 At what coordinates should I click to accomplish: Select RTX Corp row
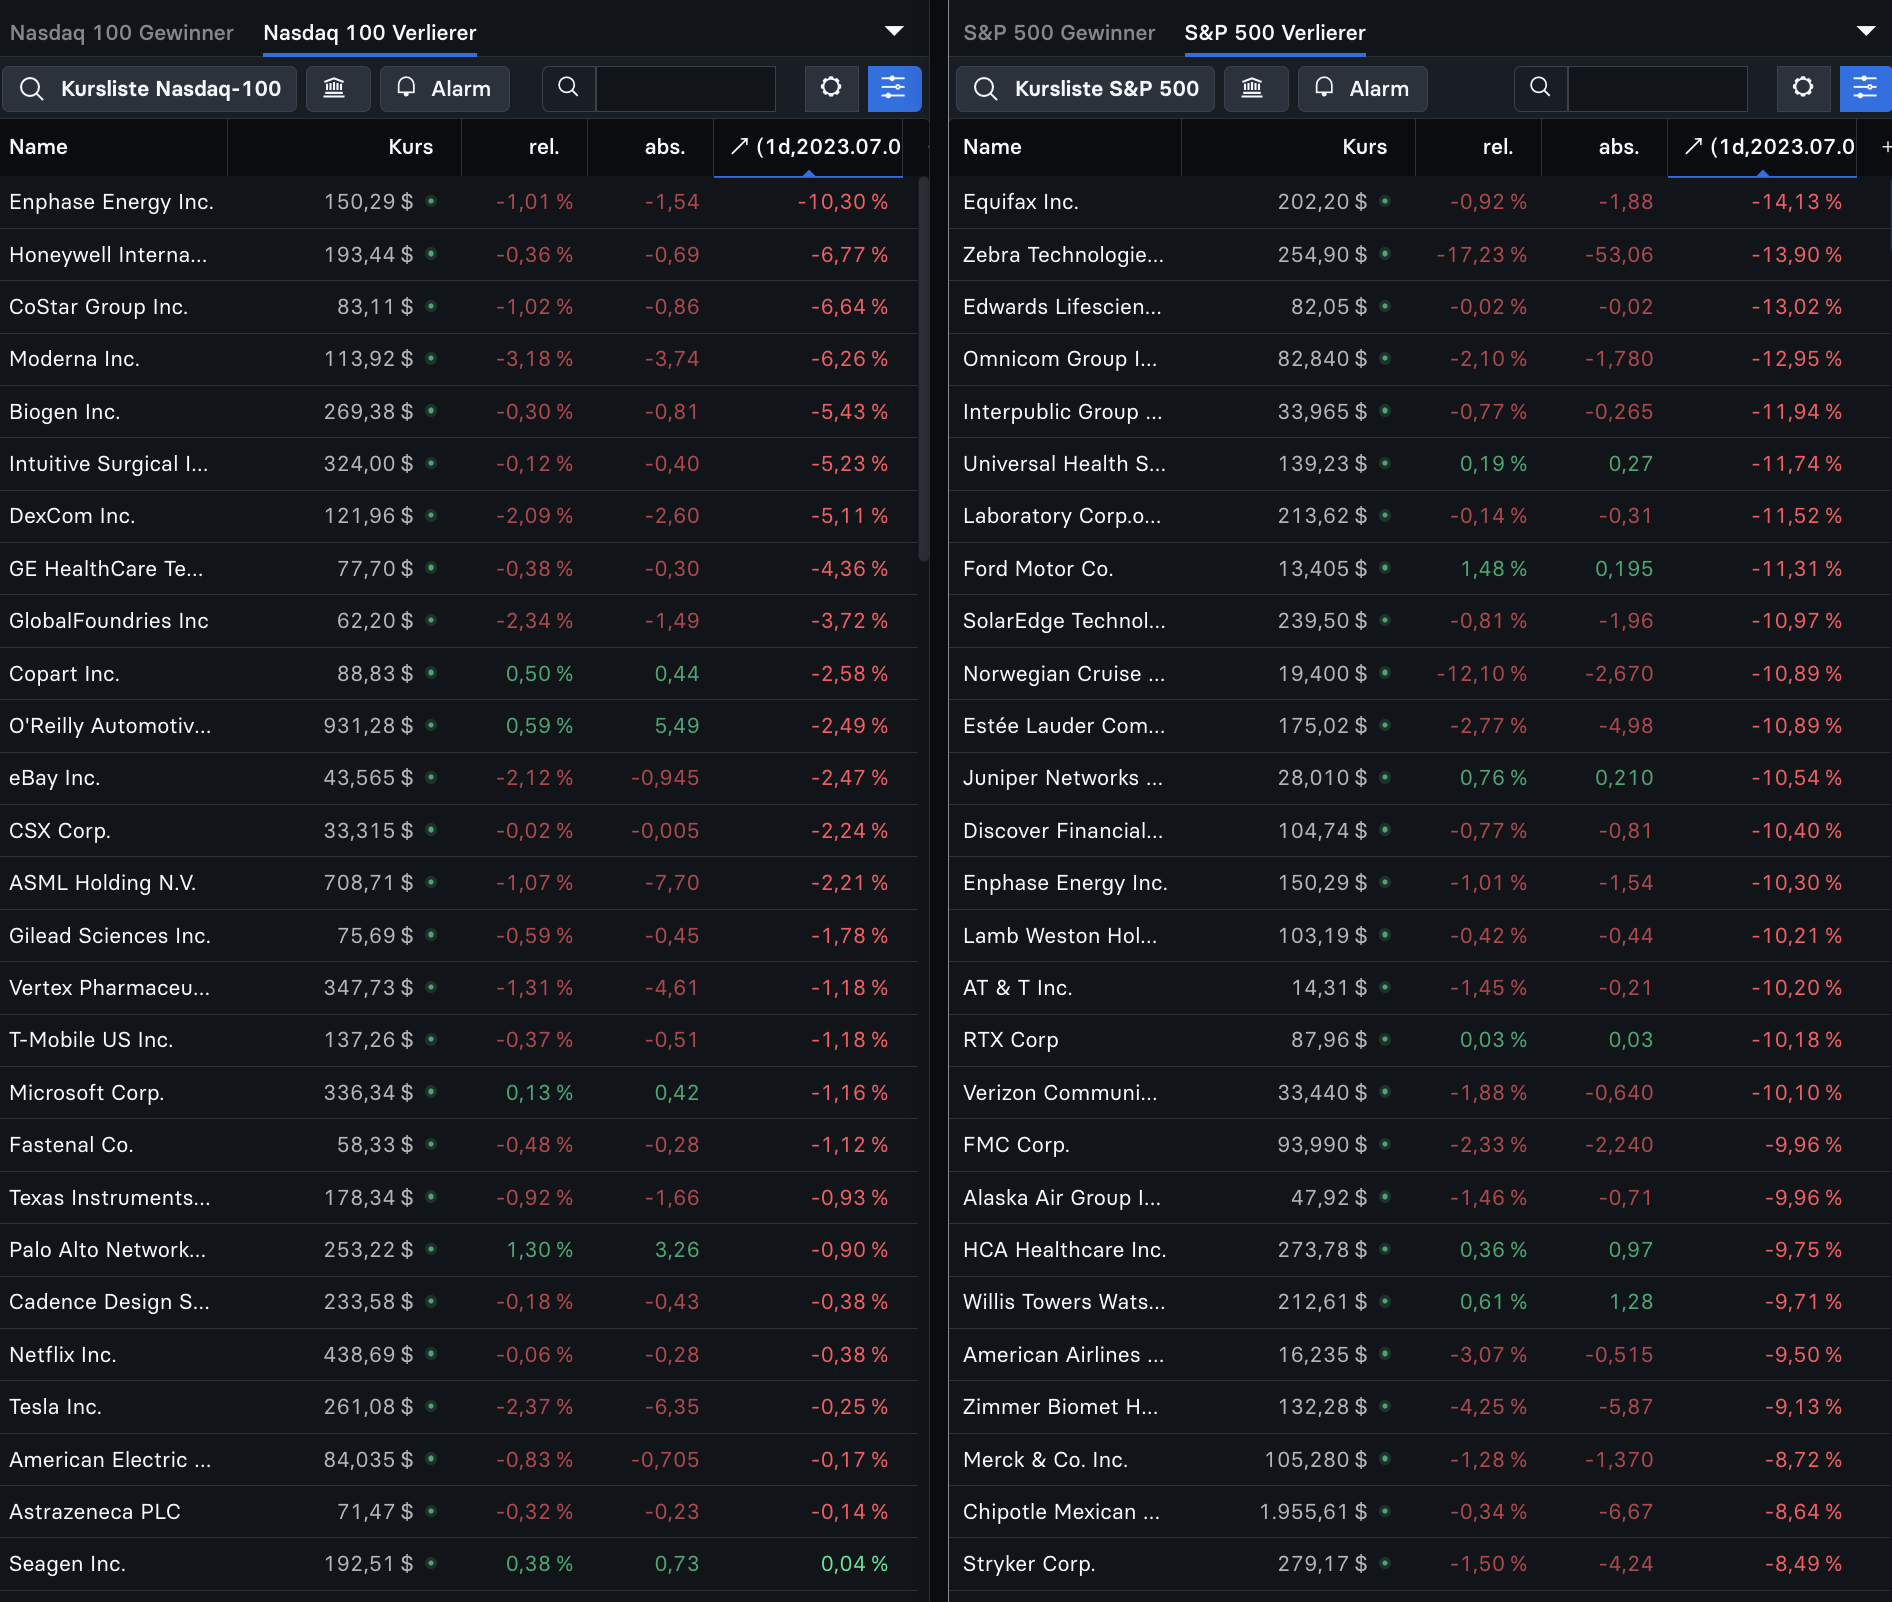click(x=1420, y=1040)
